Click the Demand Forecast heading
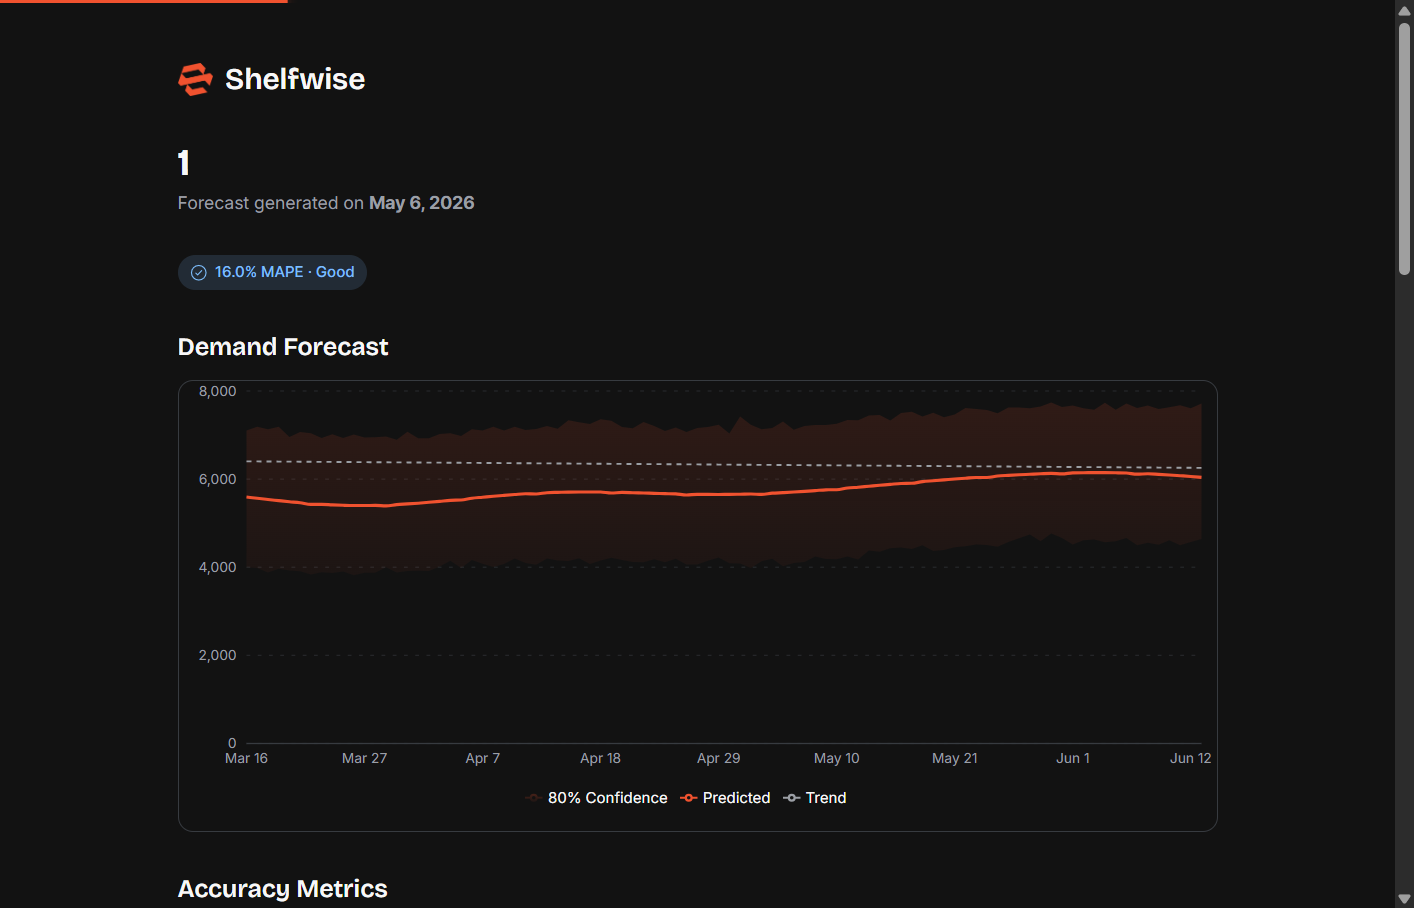Viewport: 1414px width, 908px height. (283, 347)
